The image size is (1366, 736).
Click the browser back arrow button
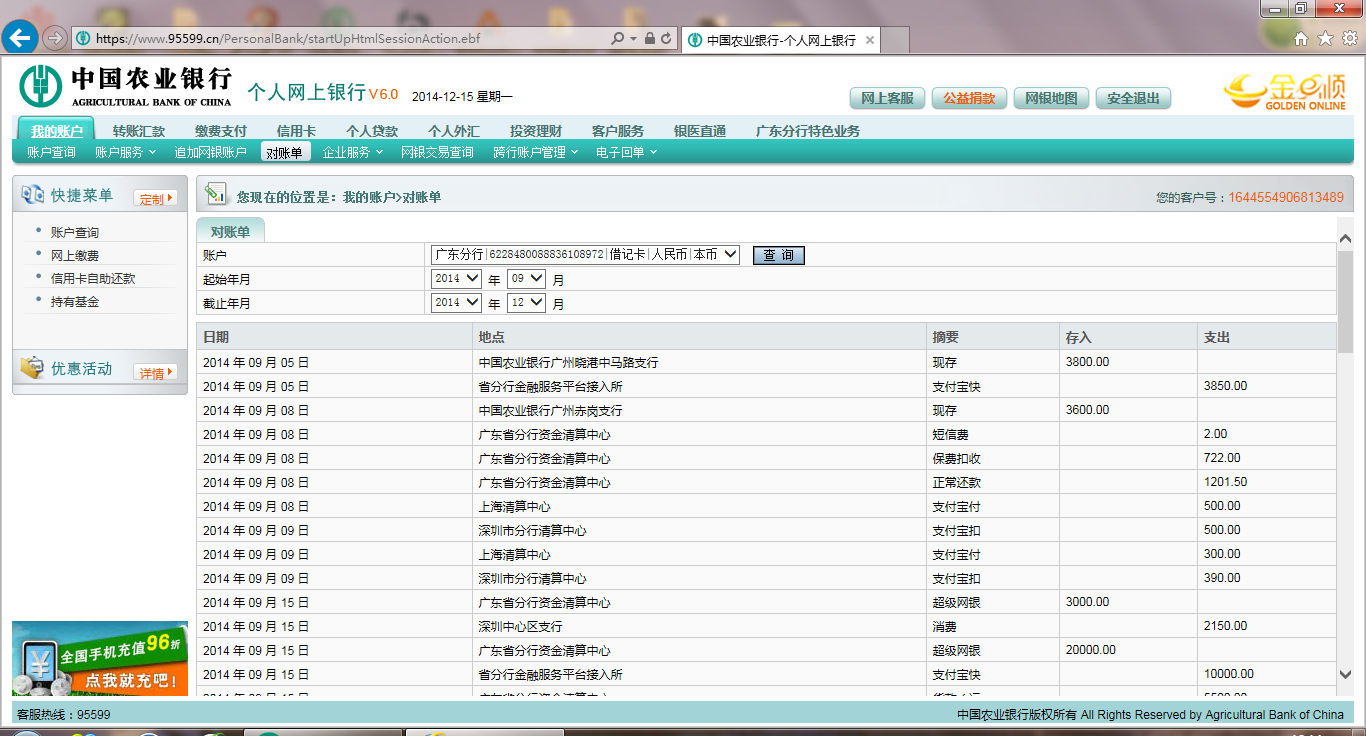pos(20,38)
